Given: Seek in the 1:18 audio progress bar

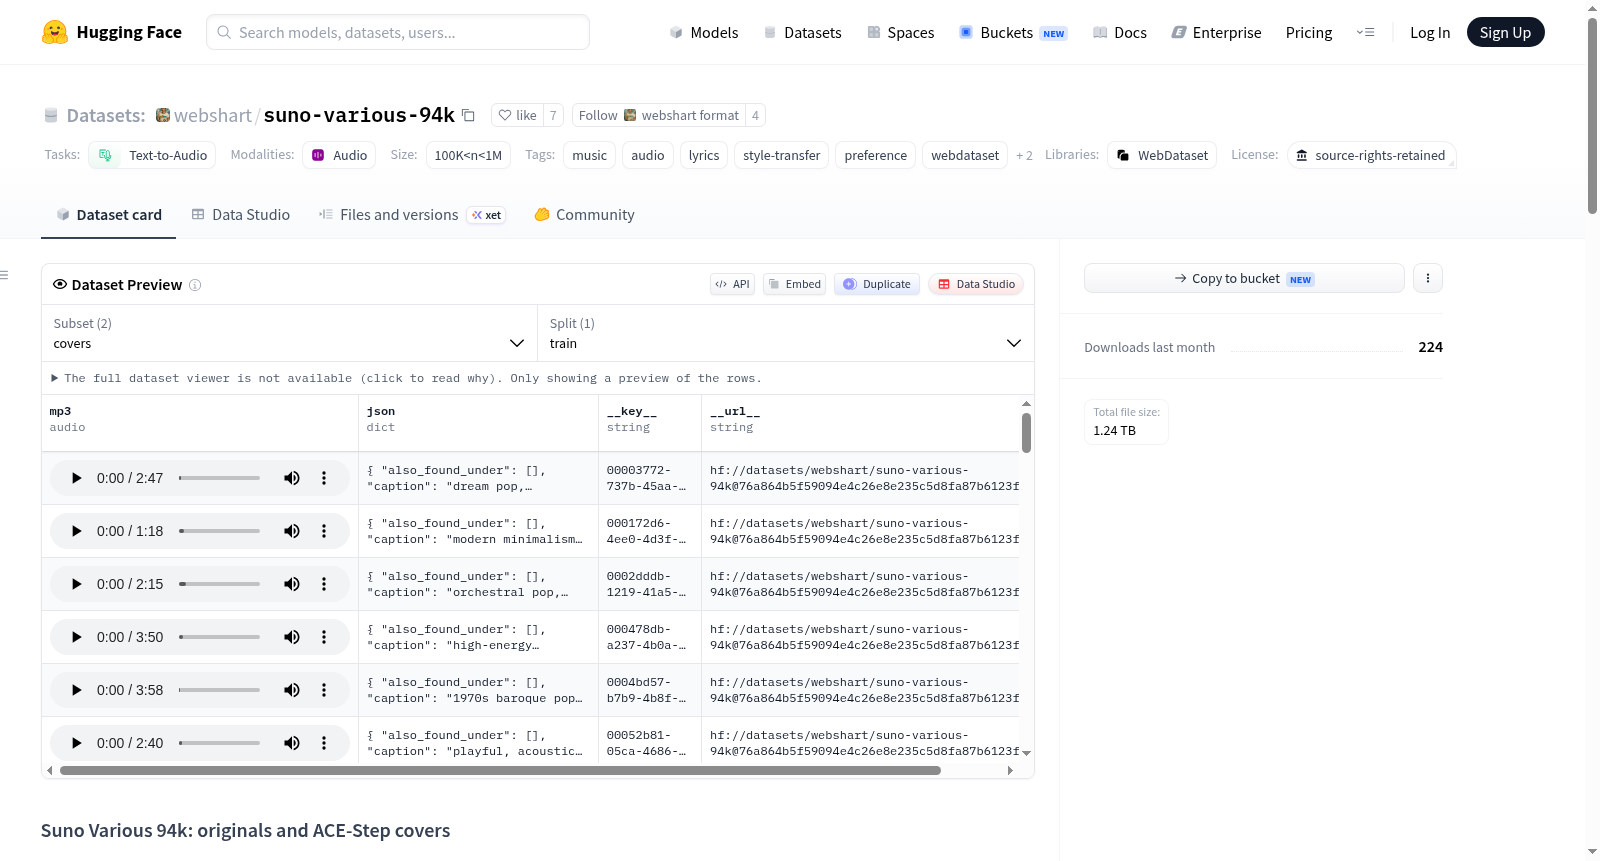Looking at the screenshot, I should [x=219, y=531].
